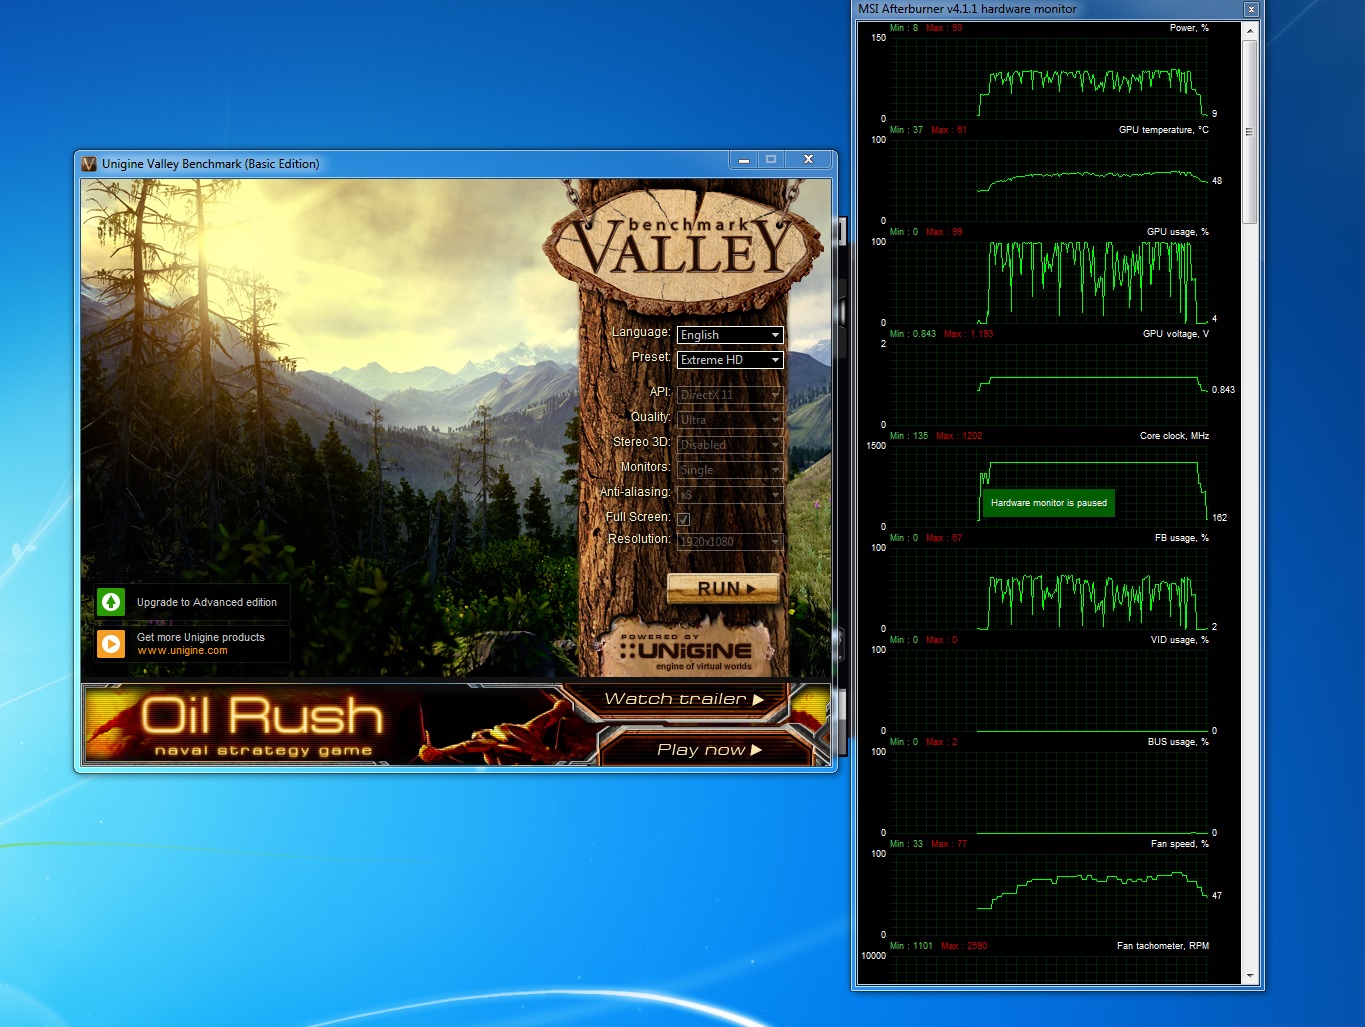Click Get more Unigine products text
The image size is (1365, 1027).
(201, 637)
